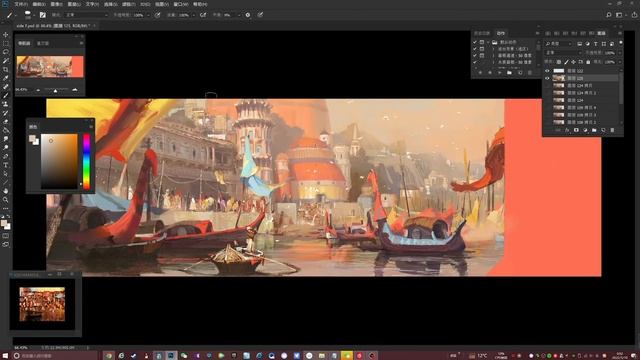The image size is (640, 360).
Task: Open layer opacity dropdown arrow
Action: point(620,53)
